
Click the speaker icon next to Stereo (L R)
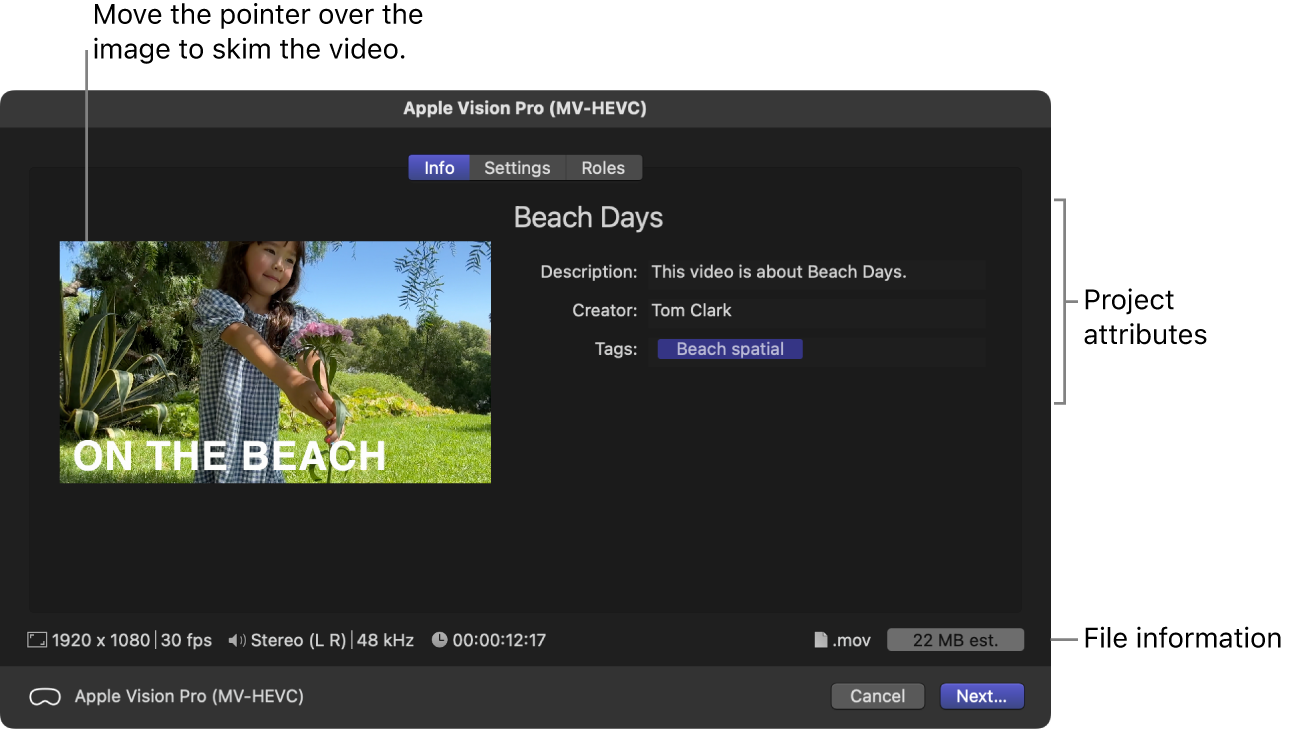[x=235, y=640]
